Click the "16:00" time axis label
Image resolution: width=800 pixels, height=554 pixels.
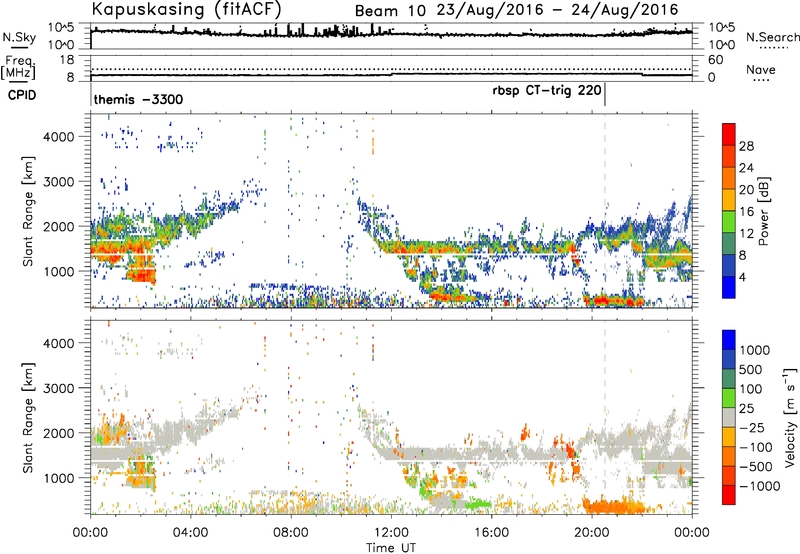[491, 533]
